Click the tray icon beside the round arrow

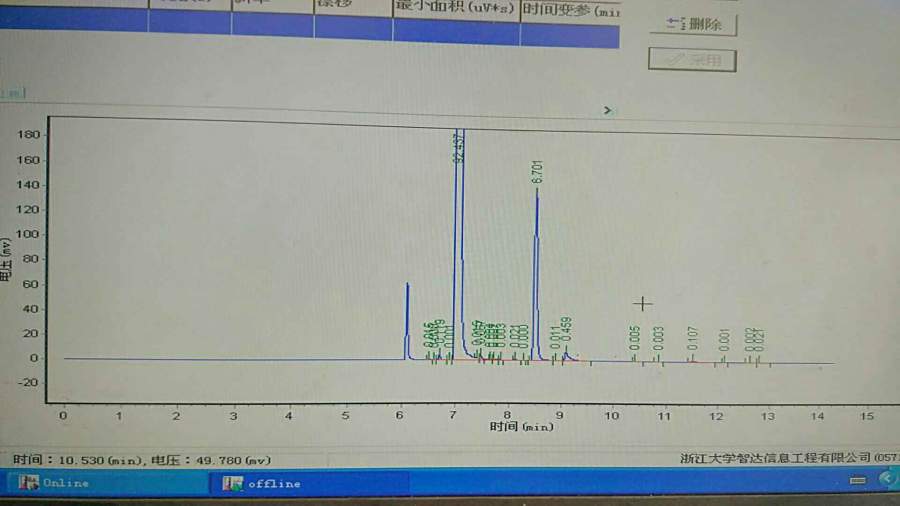[x=858, y=480]
